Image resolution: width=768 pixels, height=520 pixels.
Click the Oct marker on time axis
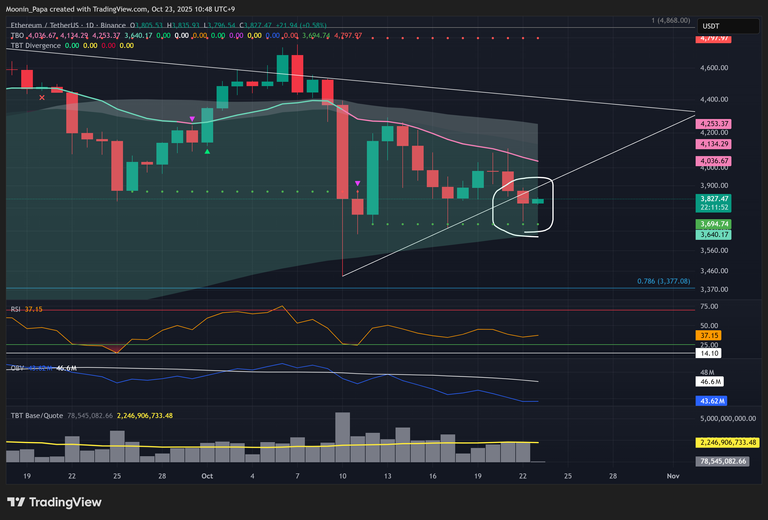[207, 477]
